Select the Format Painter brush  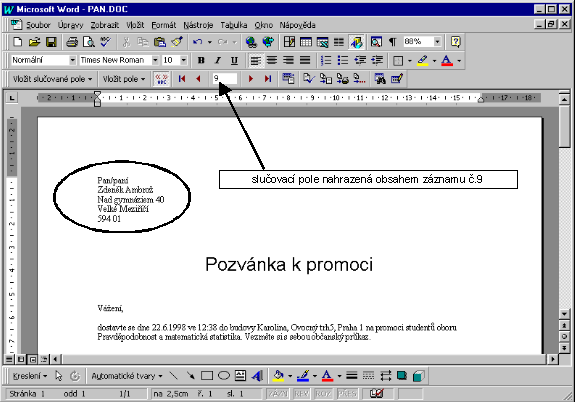coord(177,42)
